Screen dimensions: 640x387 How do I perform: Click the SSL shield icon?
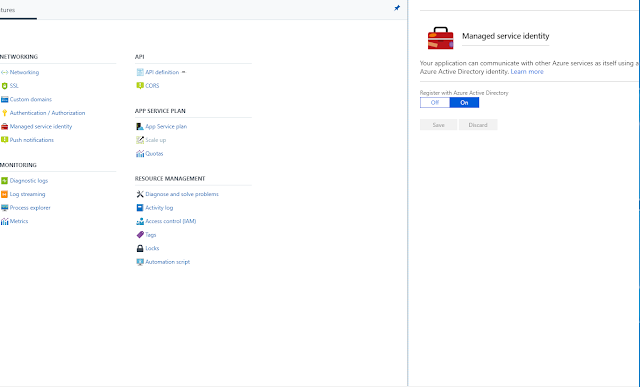pyautogui.click(x=4, y=86)
